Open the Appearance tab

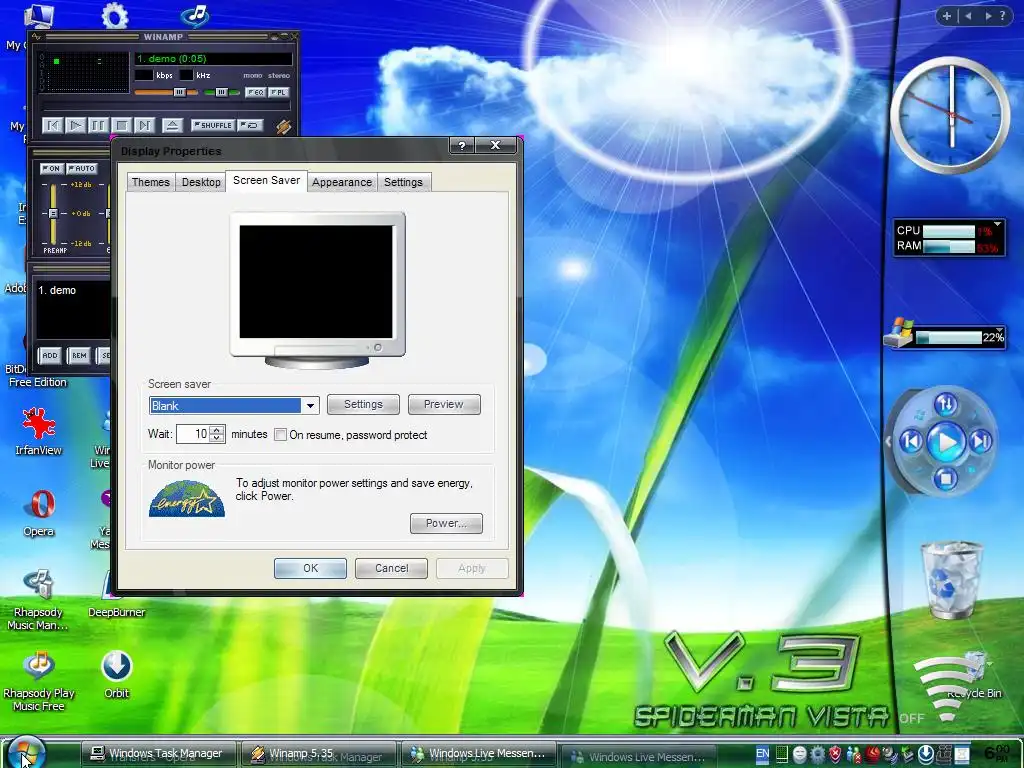click(x=342, y=182)
